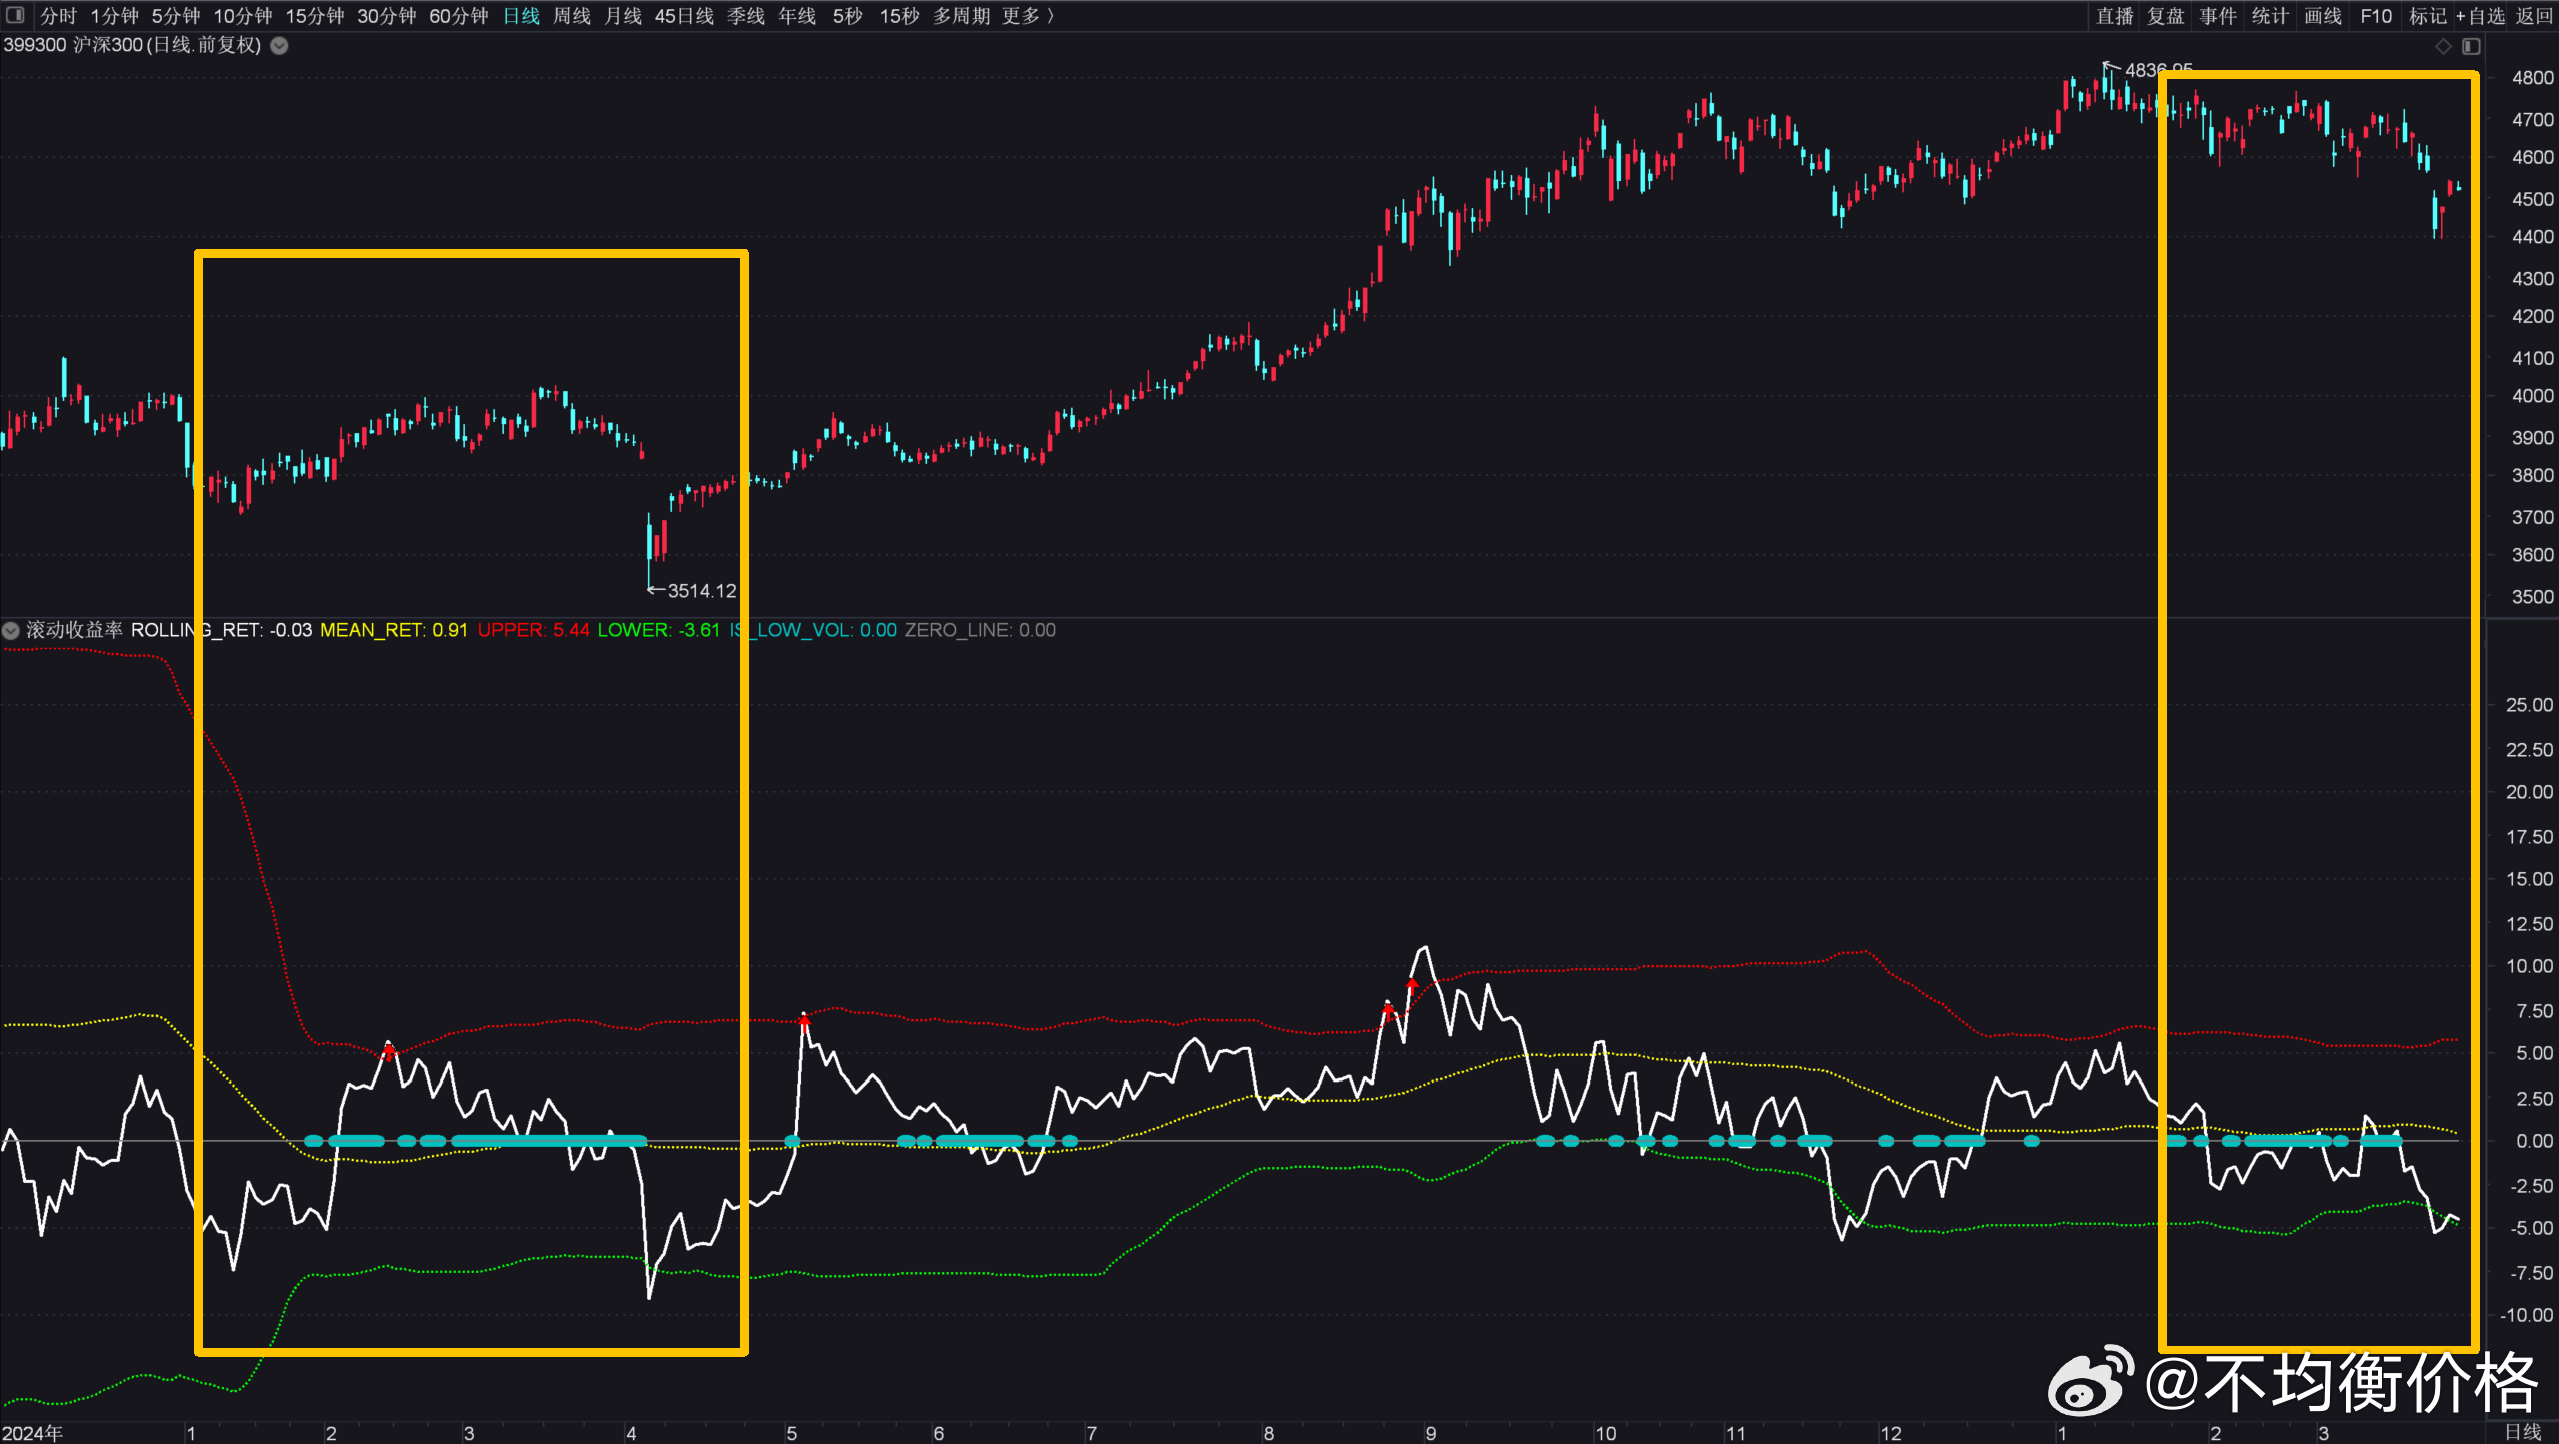Click 返回 to go back
Screen dimensions: 2559x1444
(x=2534, y=16)
